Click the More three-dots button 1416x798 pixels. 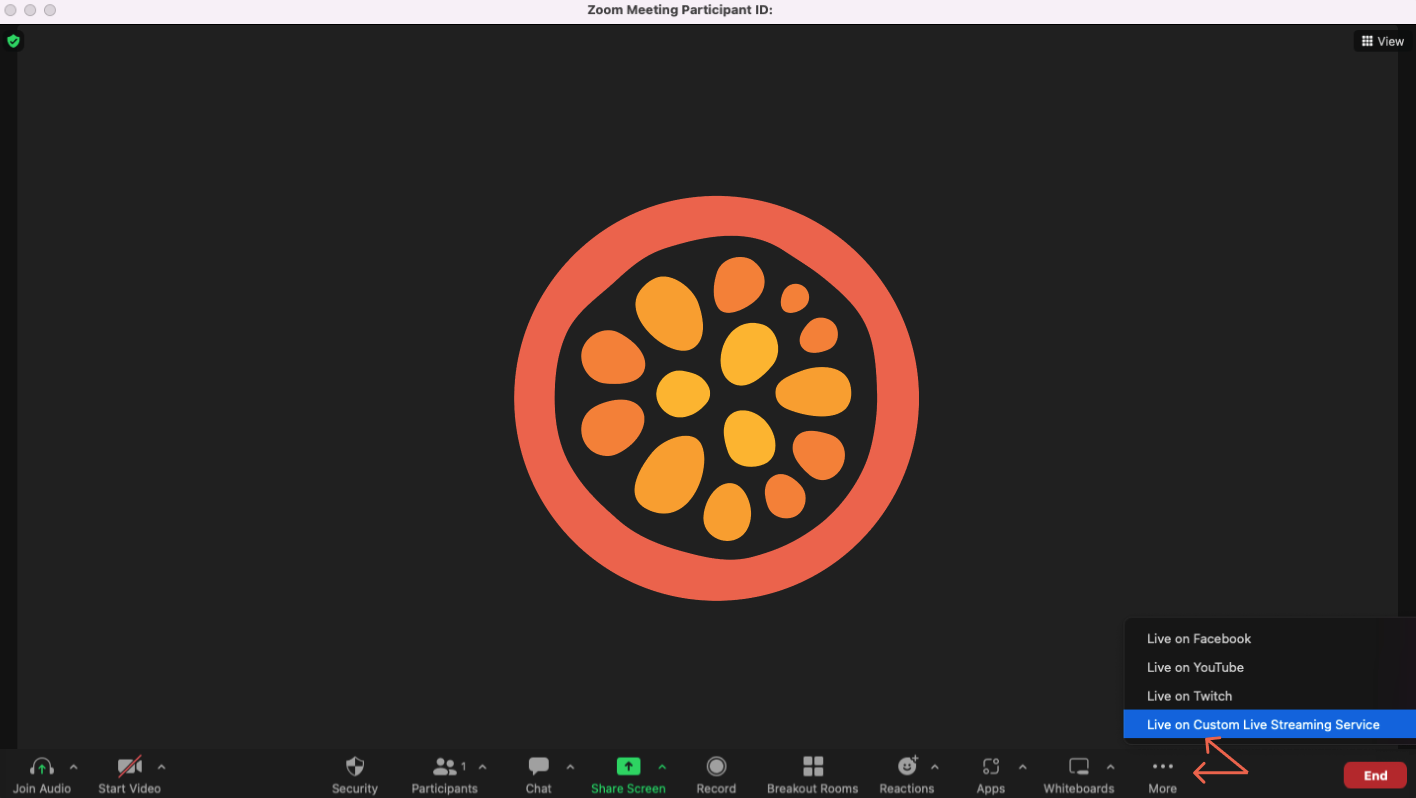coord(1162,767)
